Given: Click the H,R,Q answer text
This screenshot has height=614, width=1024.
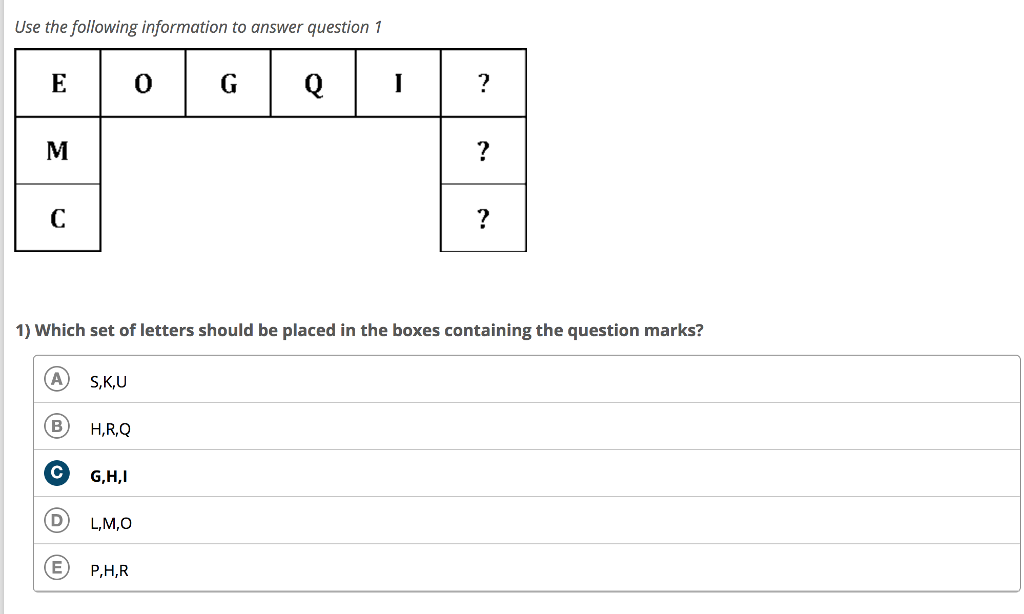Looking at the screenshot, I should 109,429.
